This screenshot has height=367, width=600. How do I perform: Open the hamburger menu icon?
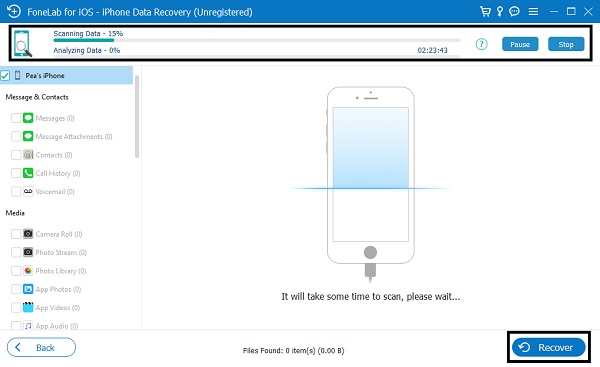tap(533, 12)
